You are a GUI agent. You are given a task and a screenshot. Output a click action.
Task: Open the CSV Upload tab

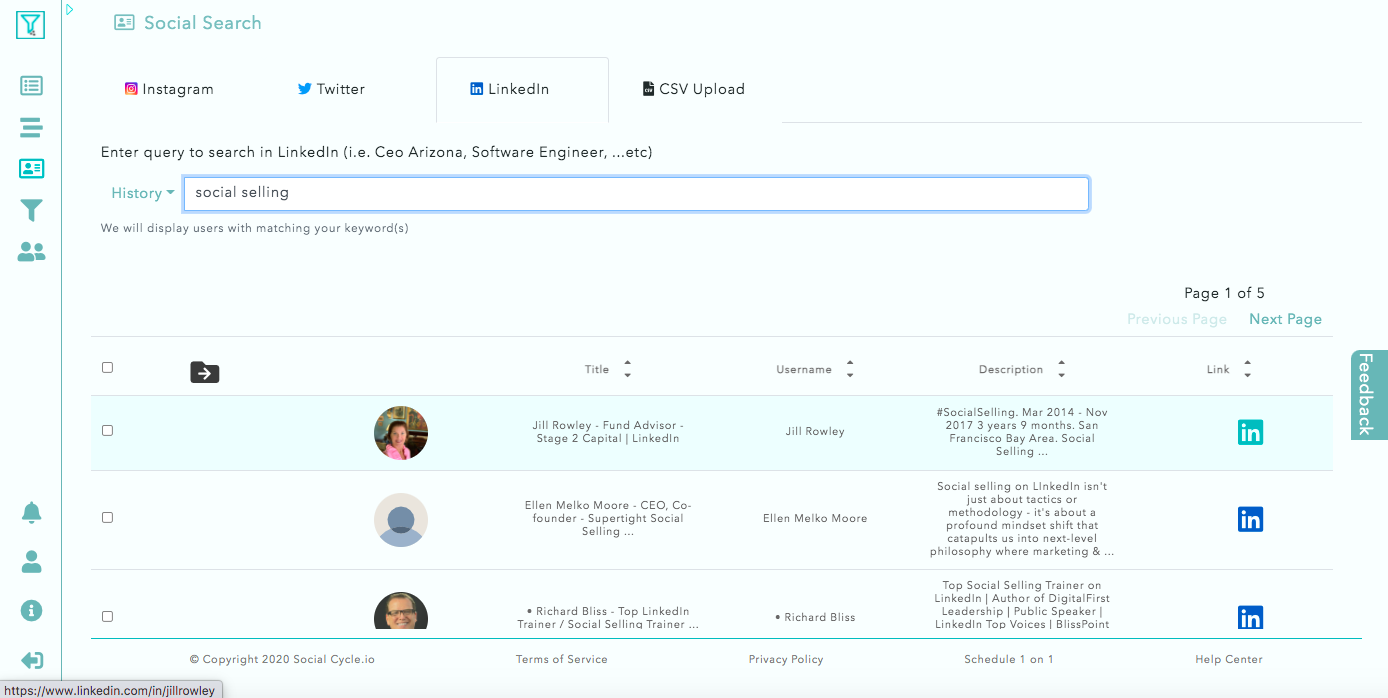point(693,89)
